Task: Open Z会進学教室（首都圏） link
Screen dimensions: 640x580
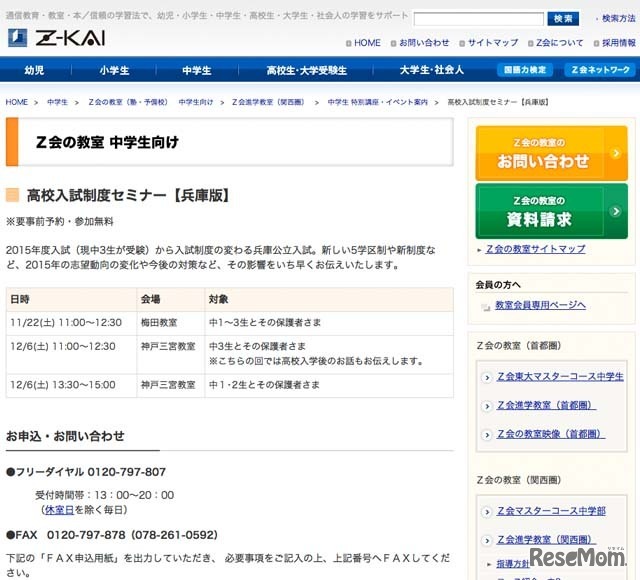Action: tap(546, 405)
